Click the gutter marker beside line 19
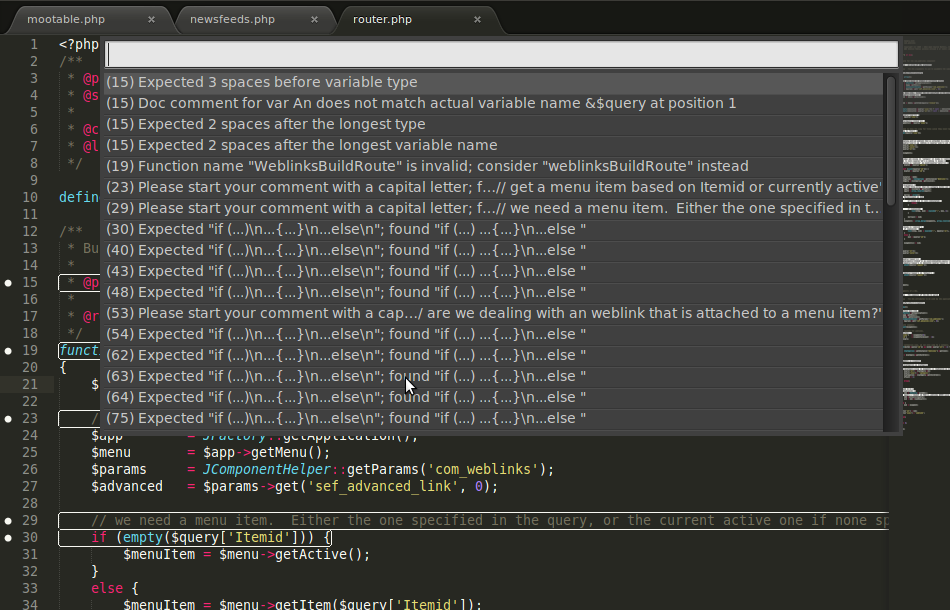Viewport: 950px width, 610px height. pyautogui.click(x=8, y=350)
